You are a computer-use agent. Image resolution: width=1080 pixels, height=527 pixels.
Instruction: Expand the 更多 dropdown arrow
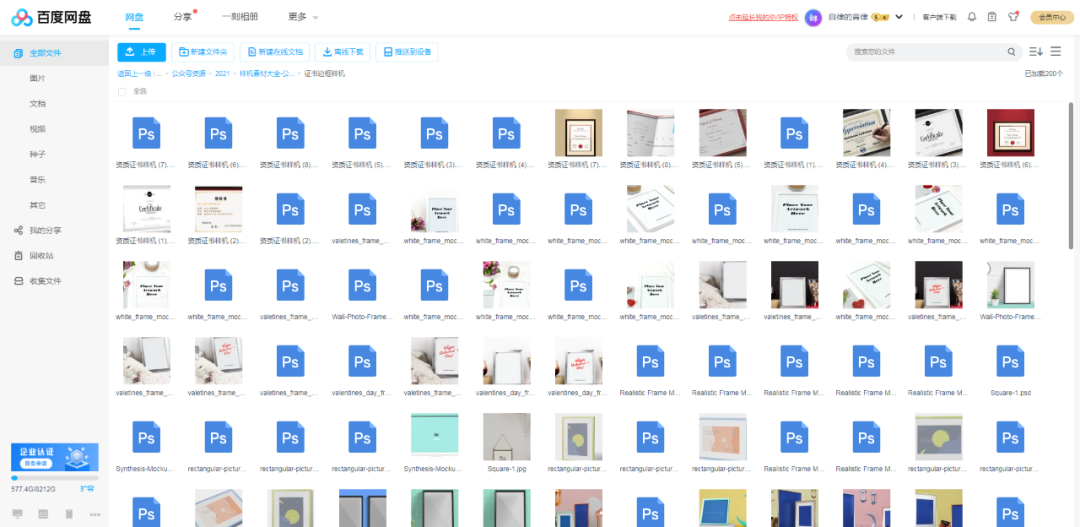pos(315,17)
